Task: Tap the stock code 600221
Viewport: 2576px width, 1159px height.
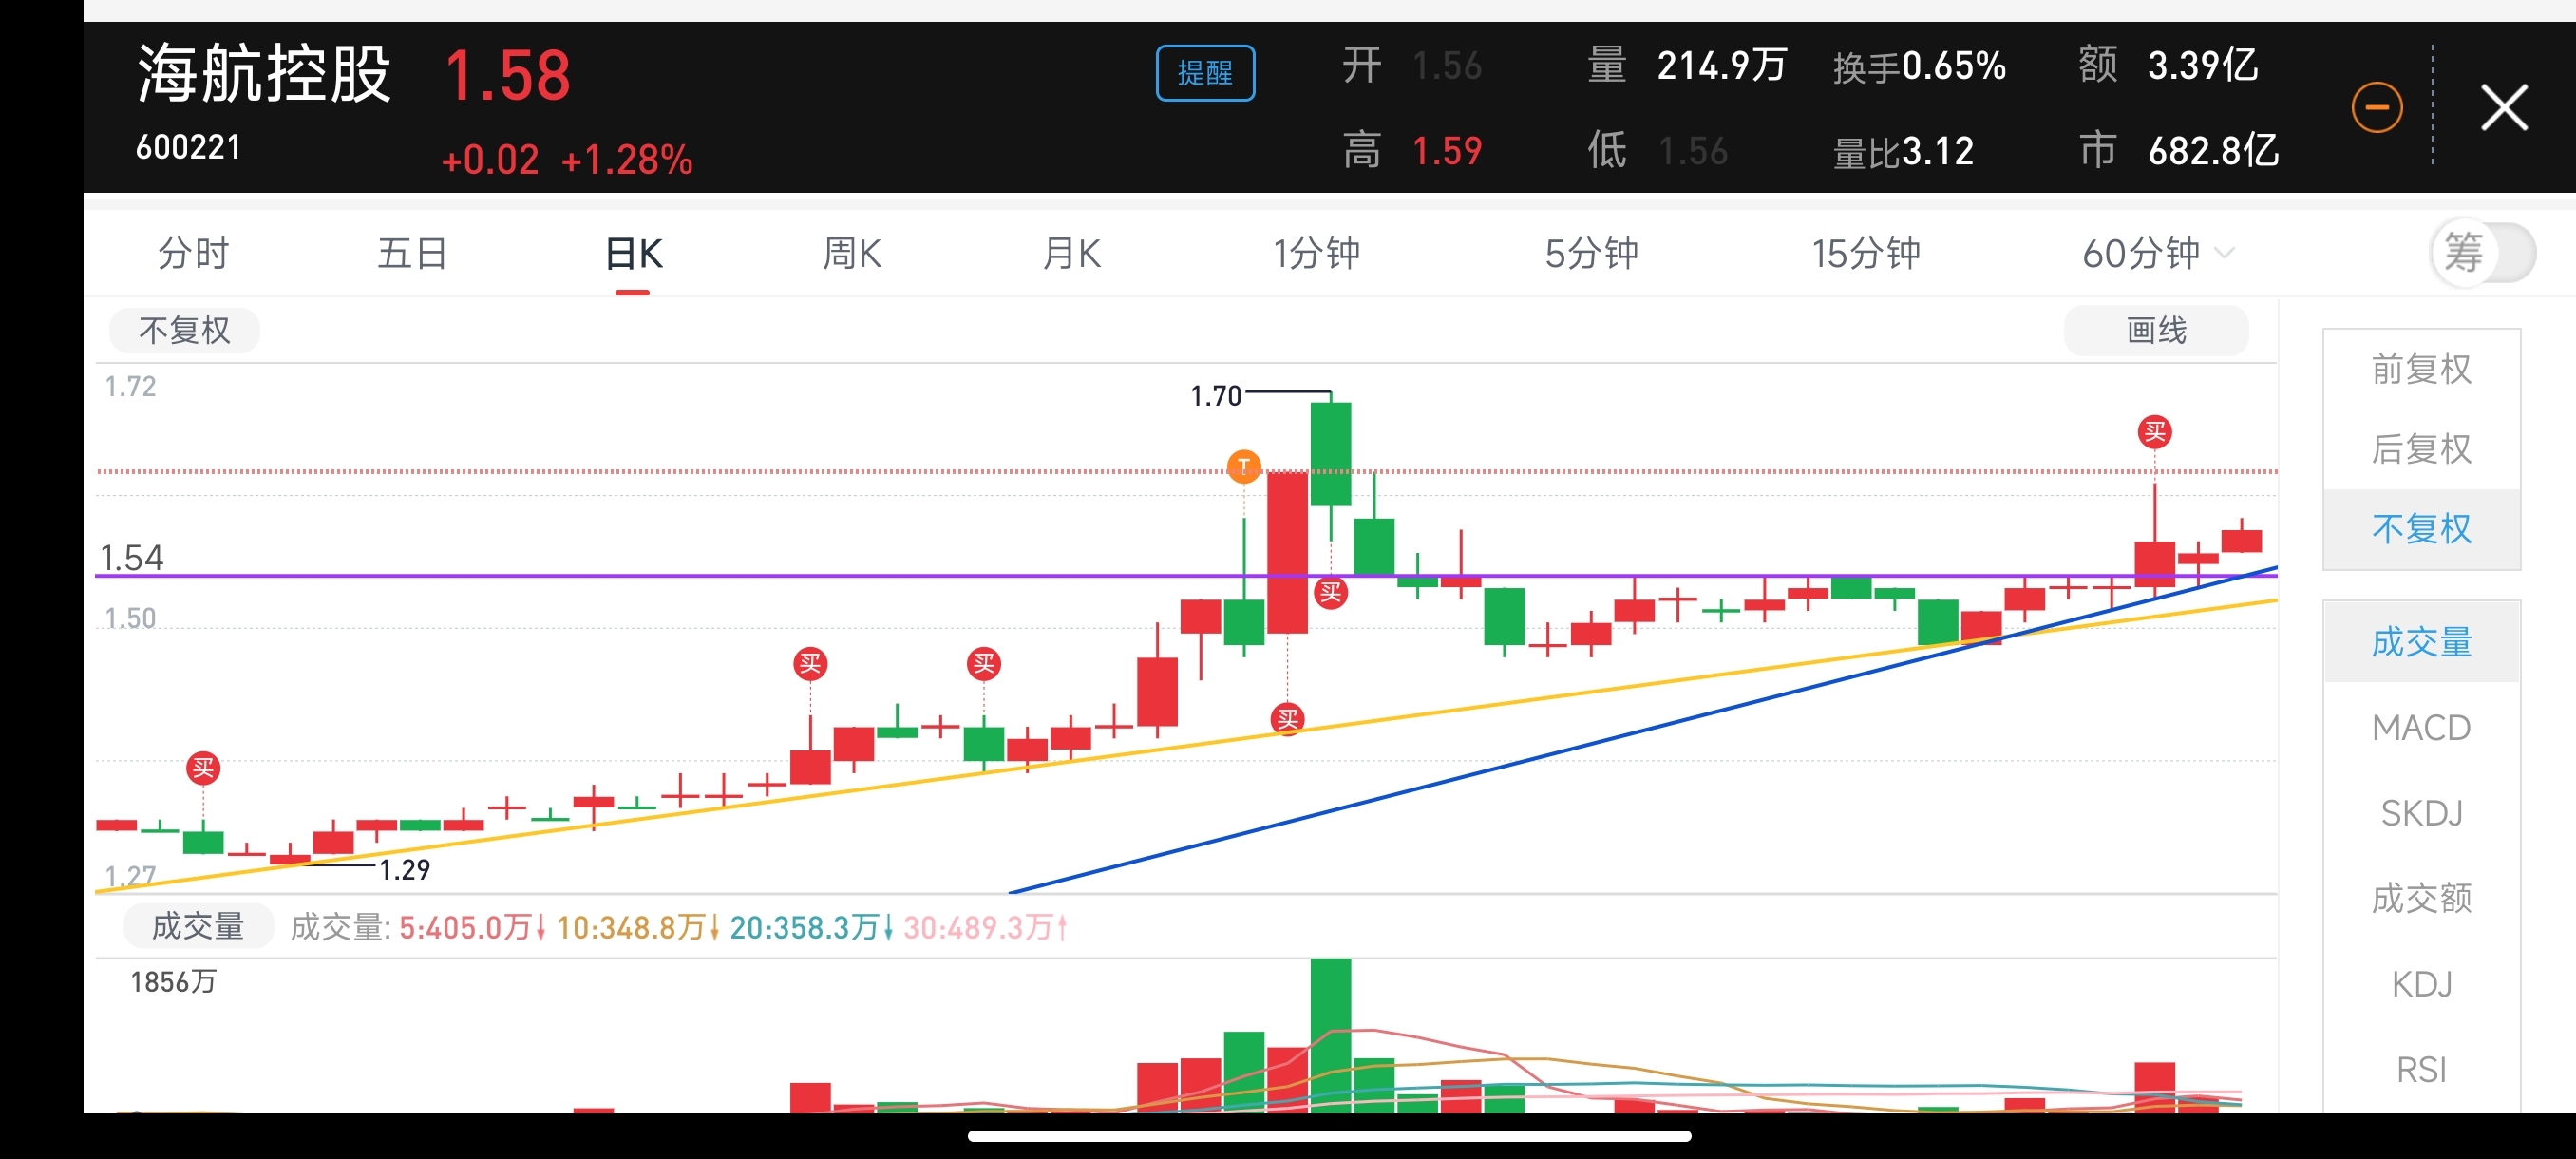Action: coord(188,147)
